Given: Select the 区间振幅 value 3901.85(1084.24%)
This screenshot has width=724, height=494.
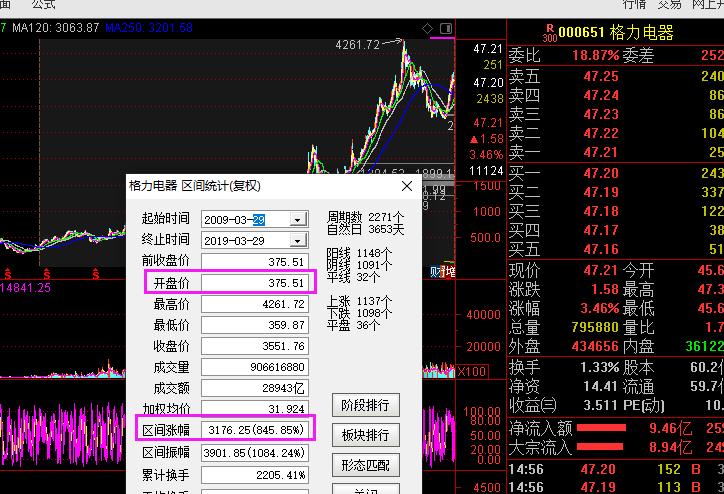Looking at the screenshot, I should click(255, 452).
